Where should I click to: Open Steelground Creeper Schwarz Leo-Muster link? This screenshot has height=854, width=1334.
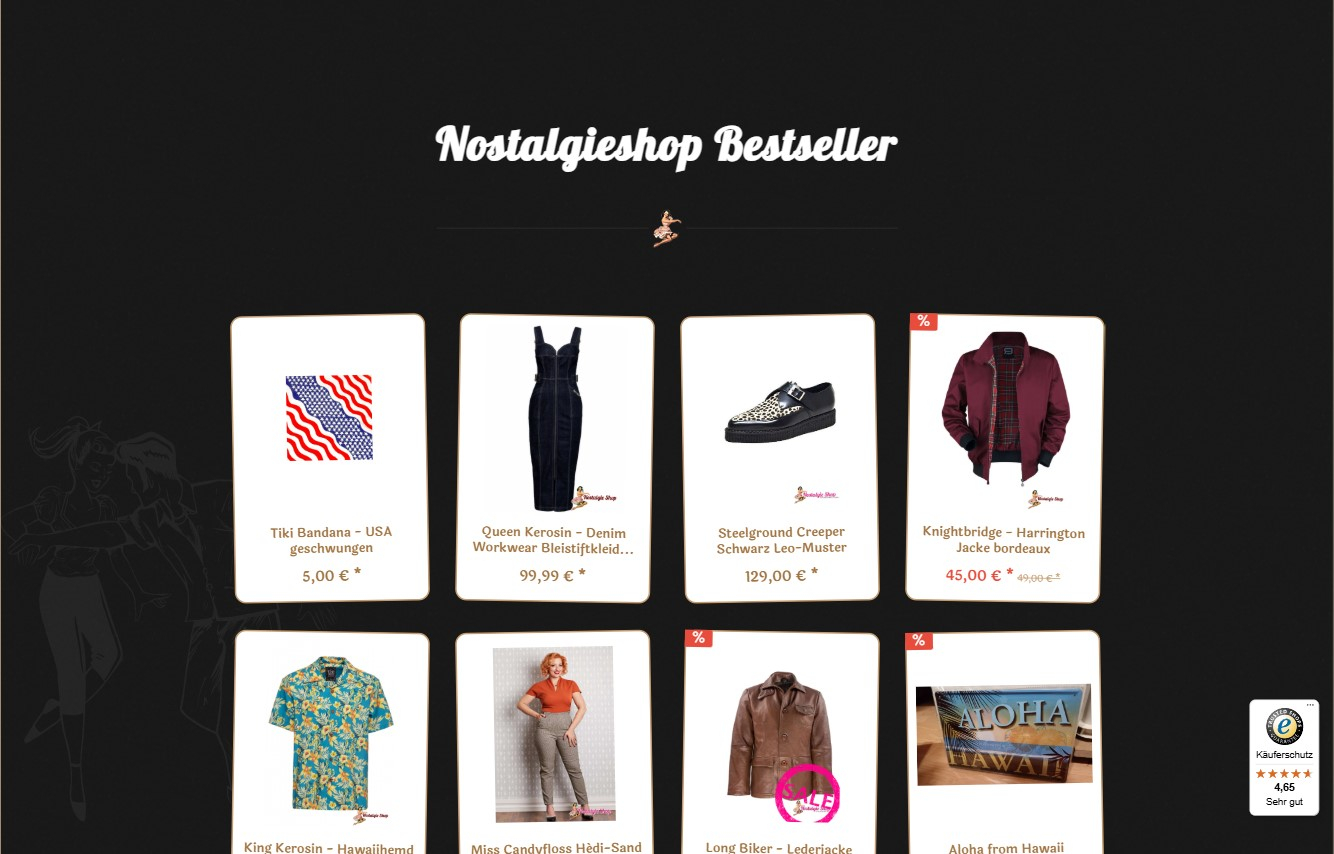pyautogui.click(x=781, y=540)
